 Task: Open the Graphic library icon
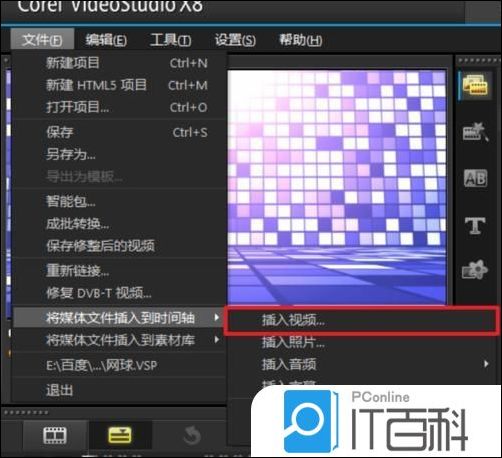(x=475, y=270)
